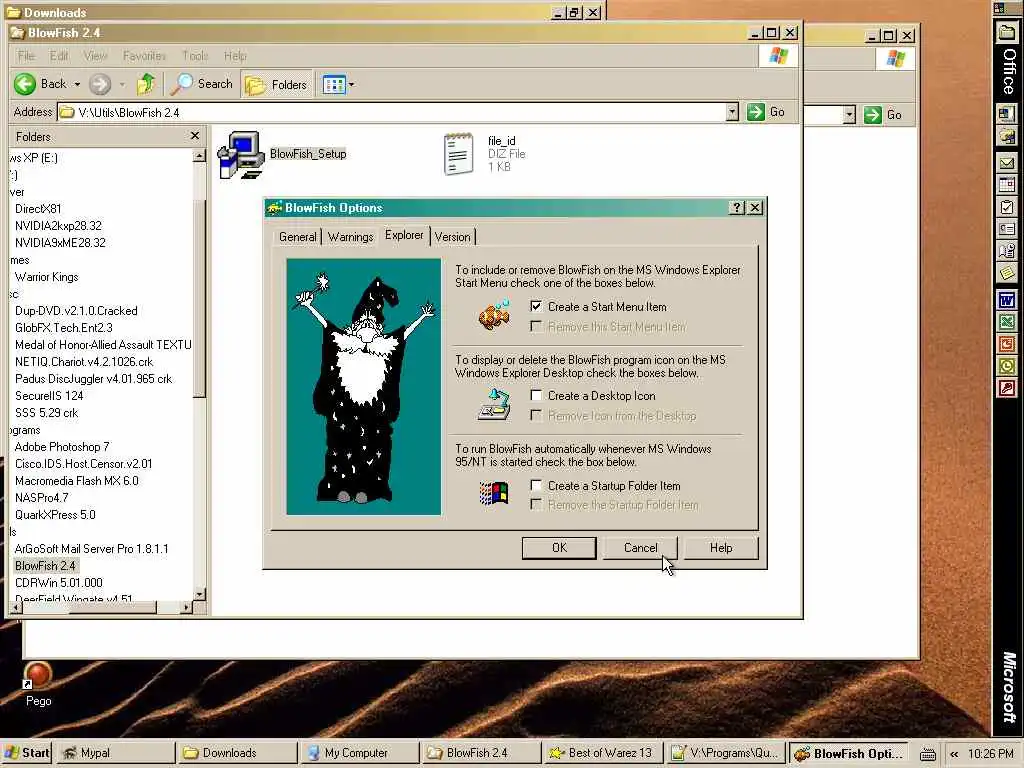This screenshot has width=1024, height=768.
Task: Select the Explorer tab
Action: point(404,235)
